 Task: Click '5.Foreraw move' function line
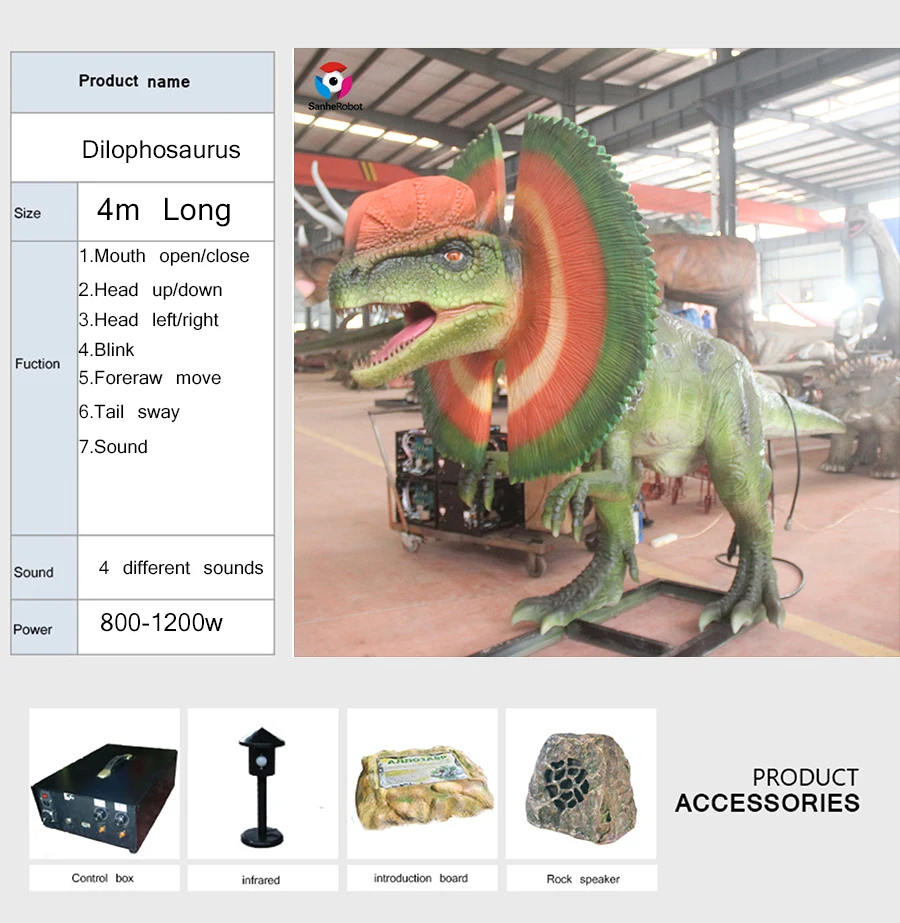[150, 378]
